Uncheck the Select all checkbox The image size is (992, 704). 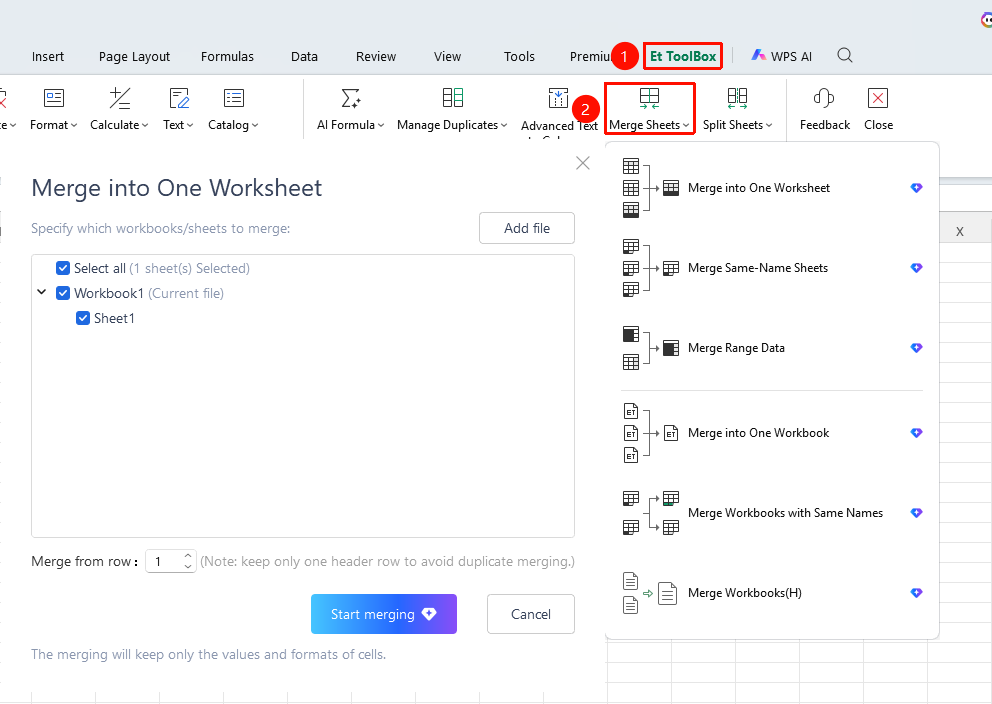pyautogui.click(x=63, y=268)
